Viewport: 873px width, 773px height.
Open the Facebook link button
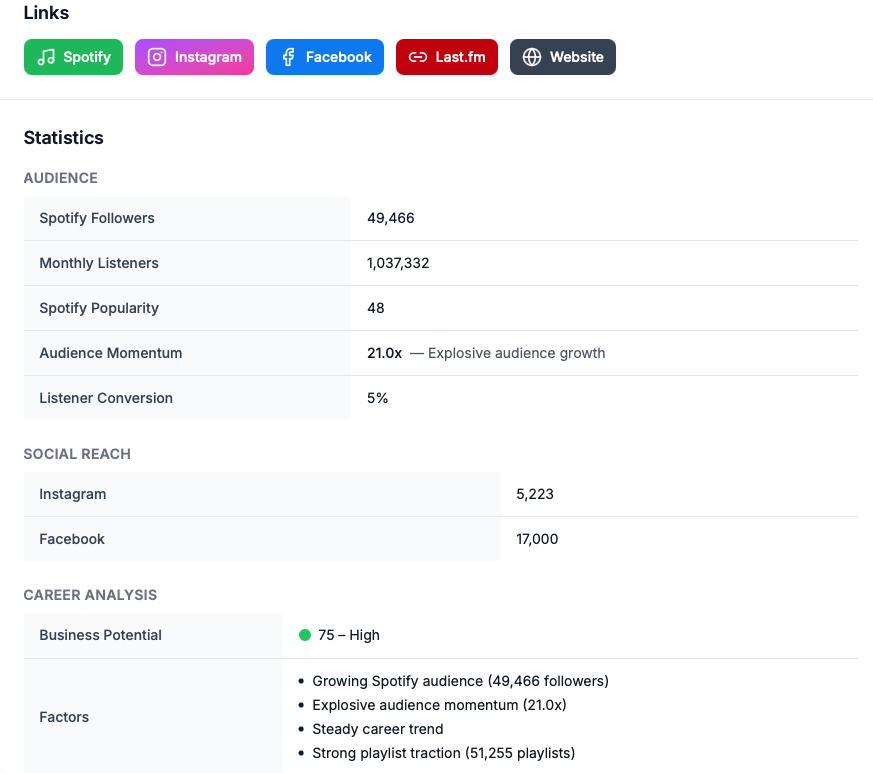325,57
